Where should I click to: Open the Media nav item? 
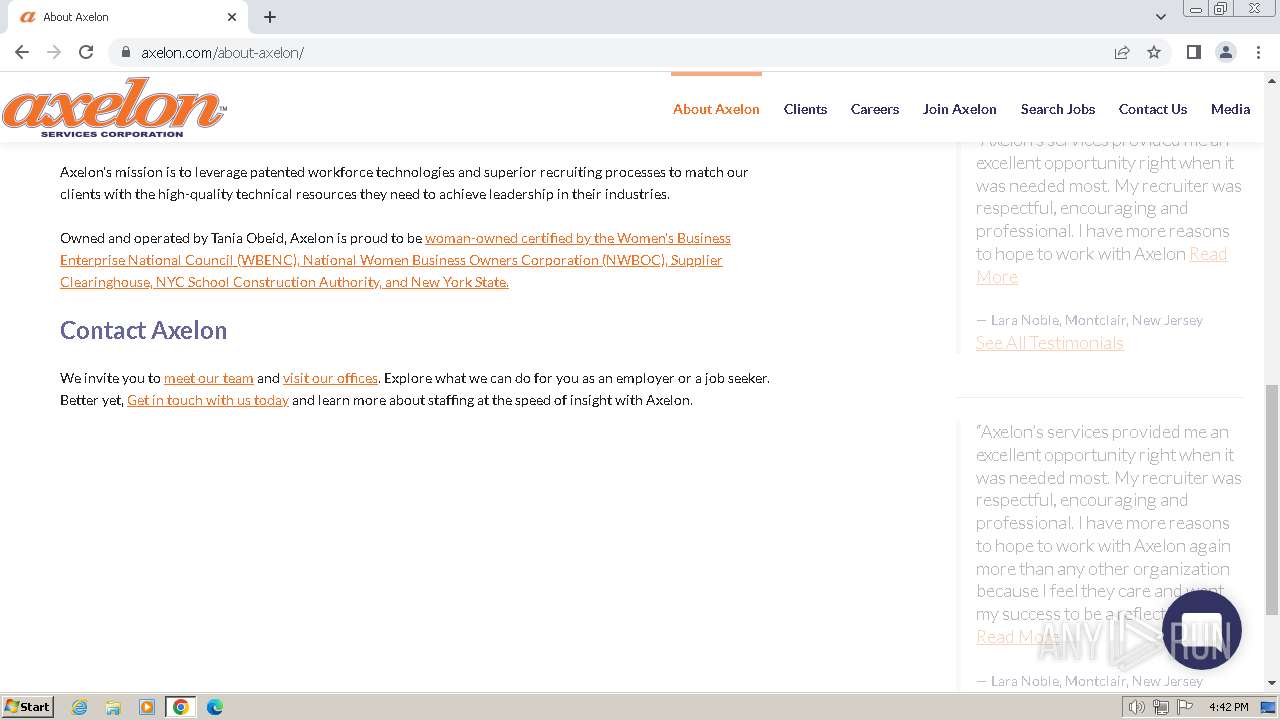point(1230,109)
